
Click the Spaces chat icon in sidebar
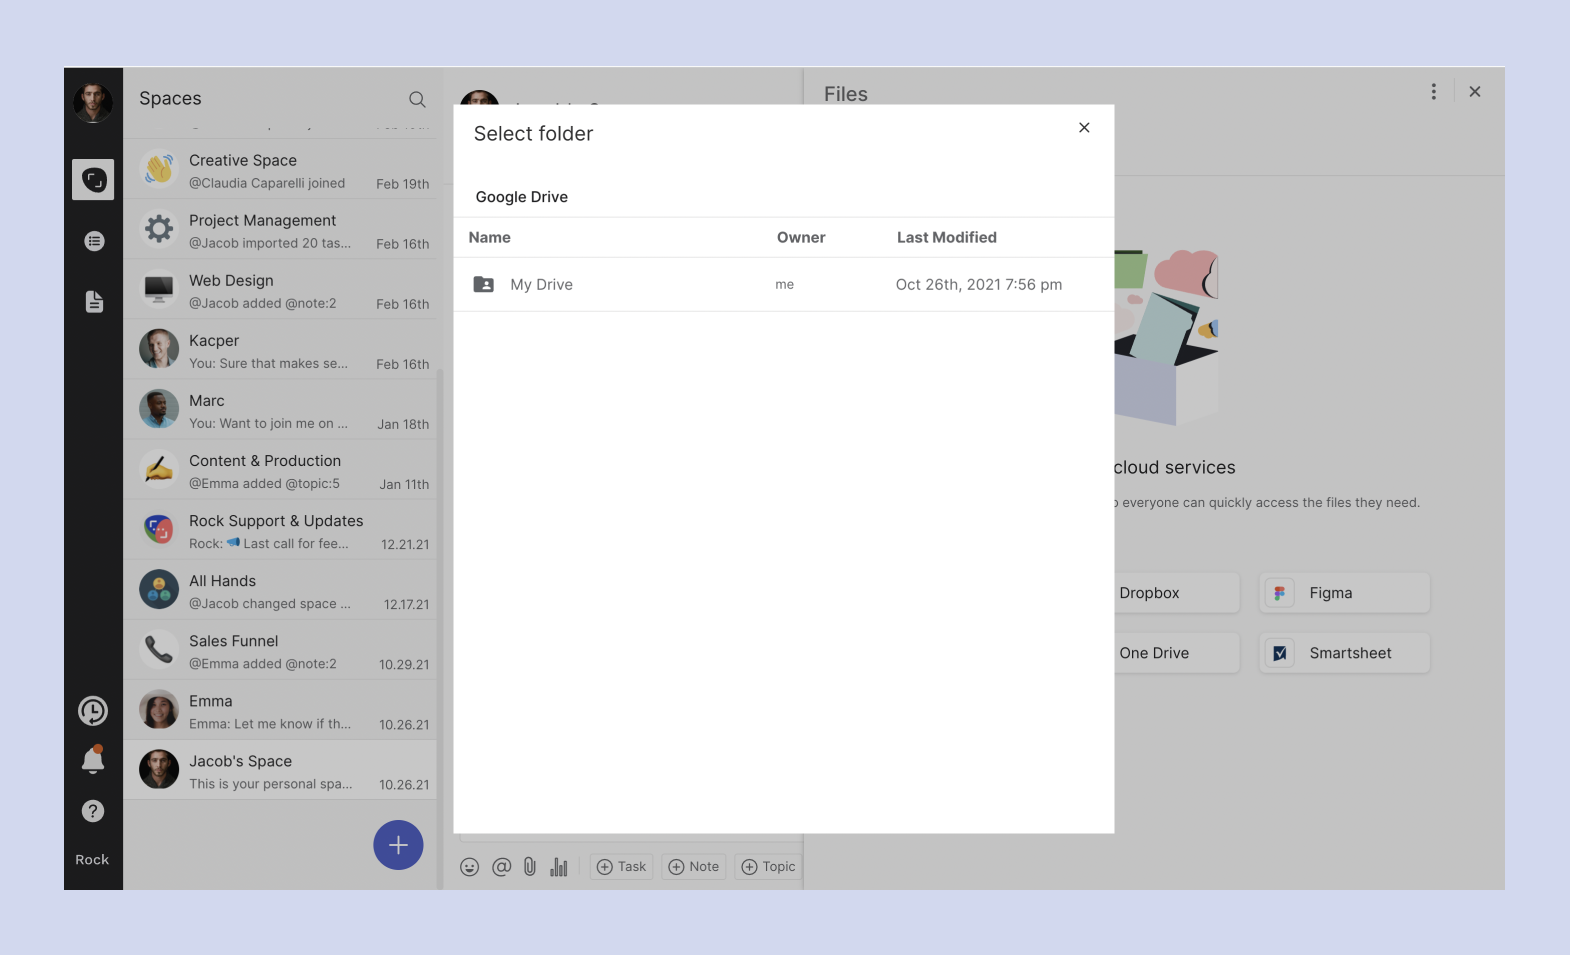(x=93, y=180)
